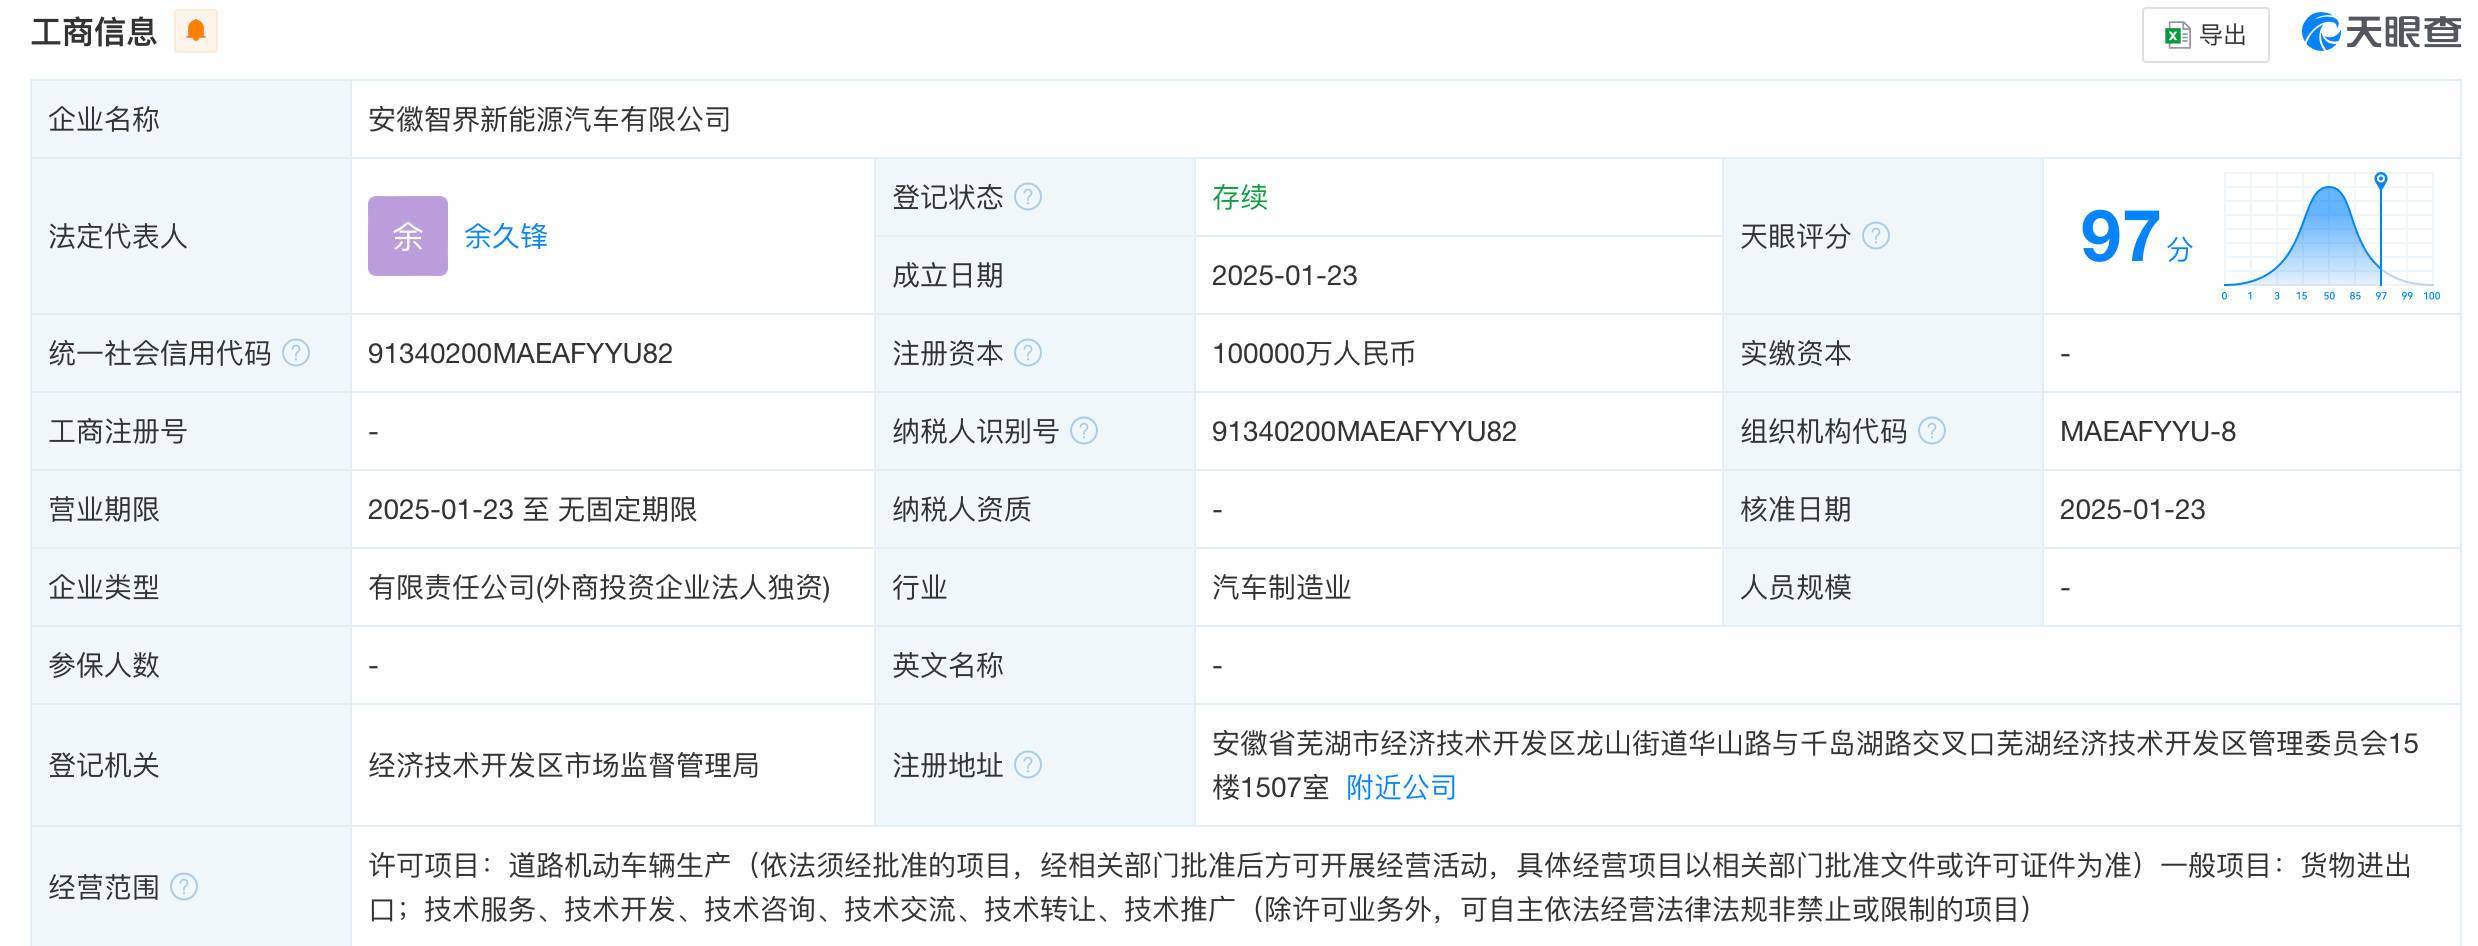Click help icon beside 统一社会信用代码

pyautogui.click(x=296, y=353)
